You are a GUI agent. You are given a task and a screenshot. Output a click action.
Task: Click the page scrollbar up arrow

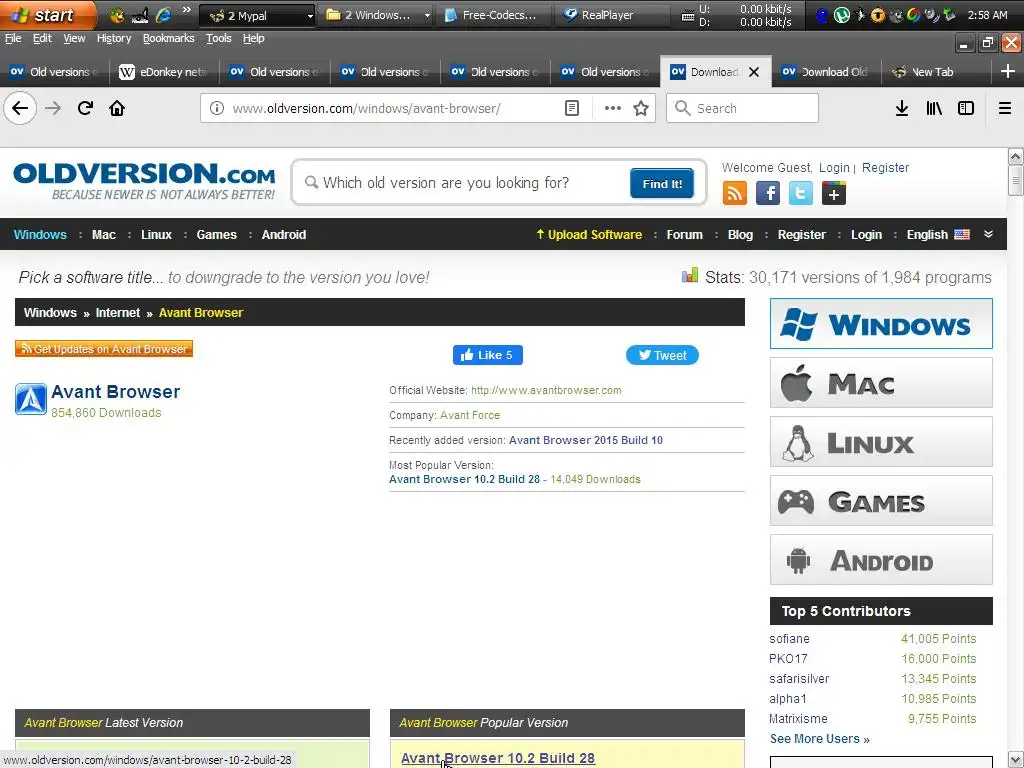1015,156
